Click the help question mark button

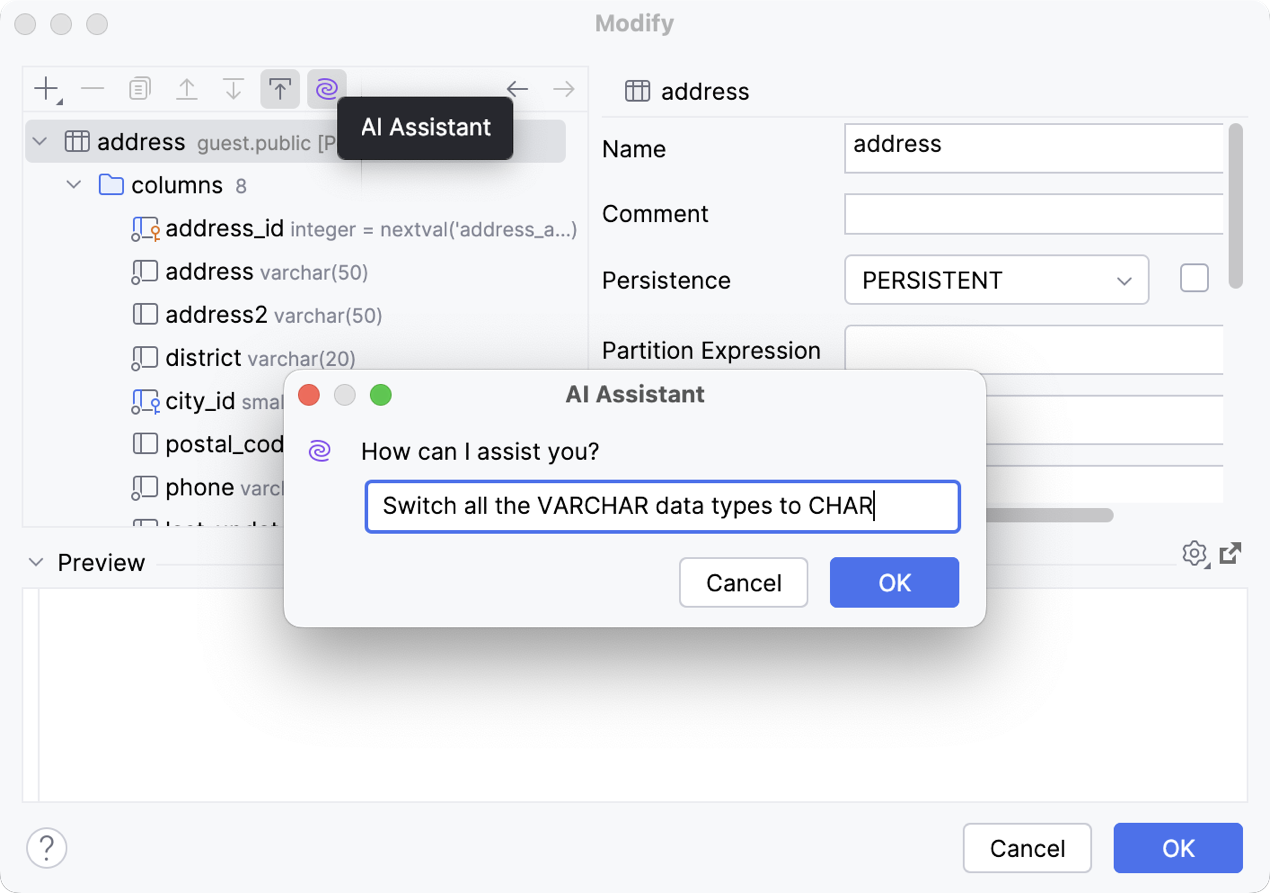[x=47, y=848]
